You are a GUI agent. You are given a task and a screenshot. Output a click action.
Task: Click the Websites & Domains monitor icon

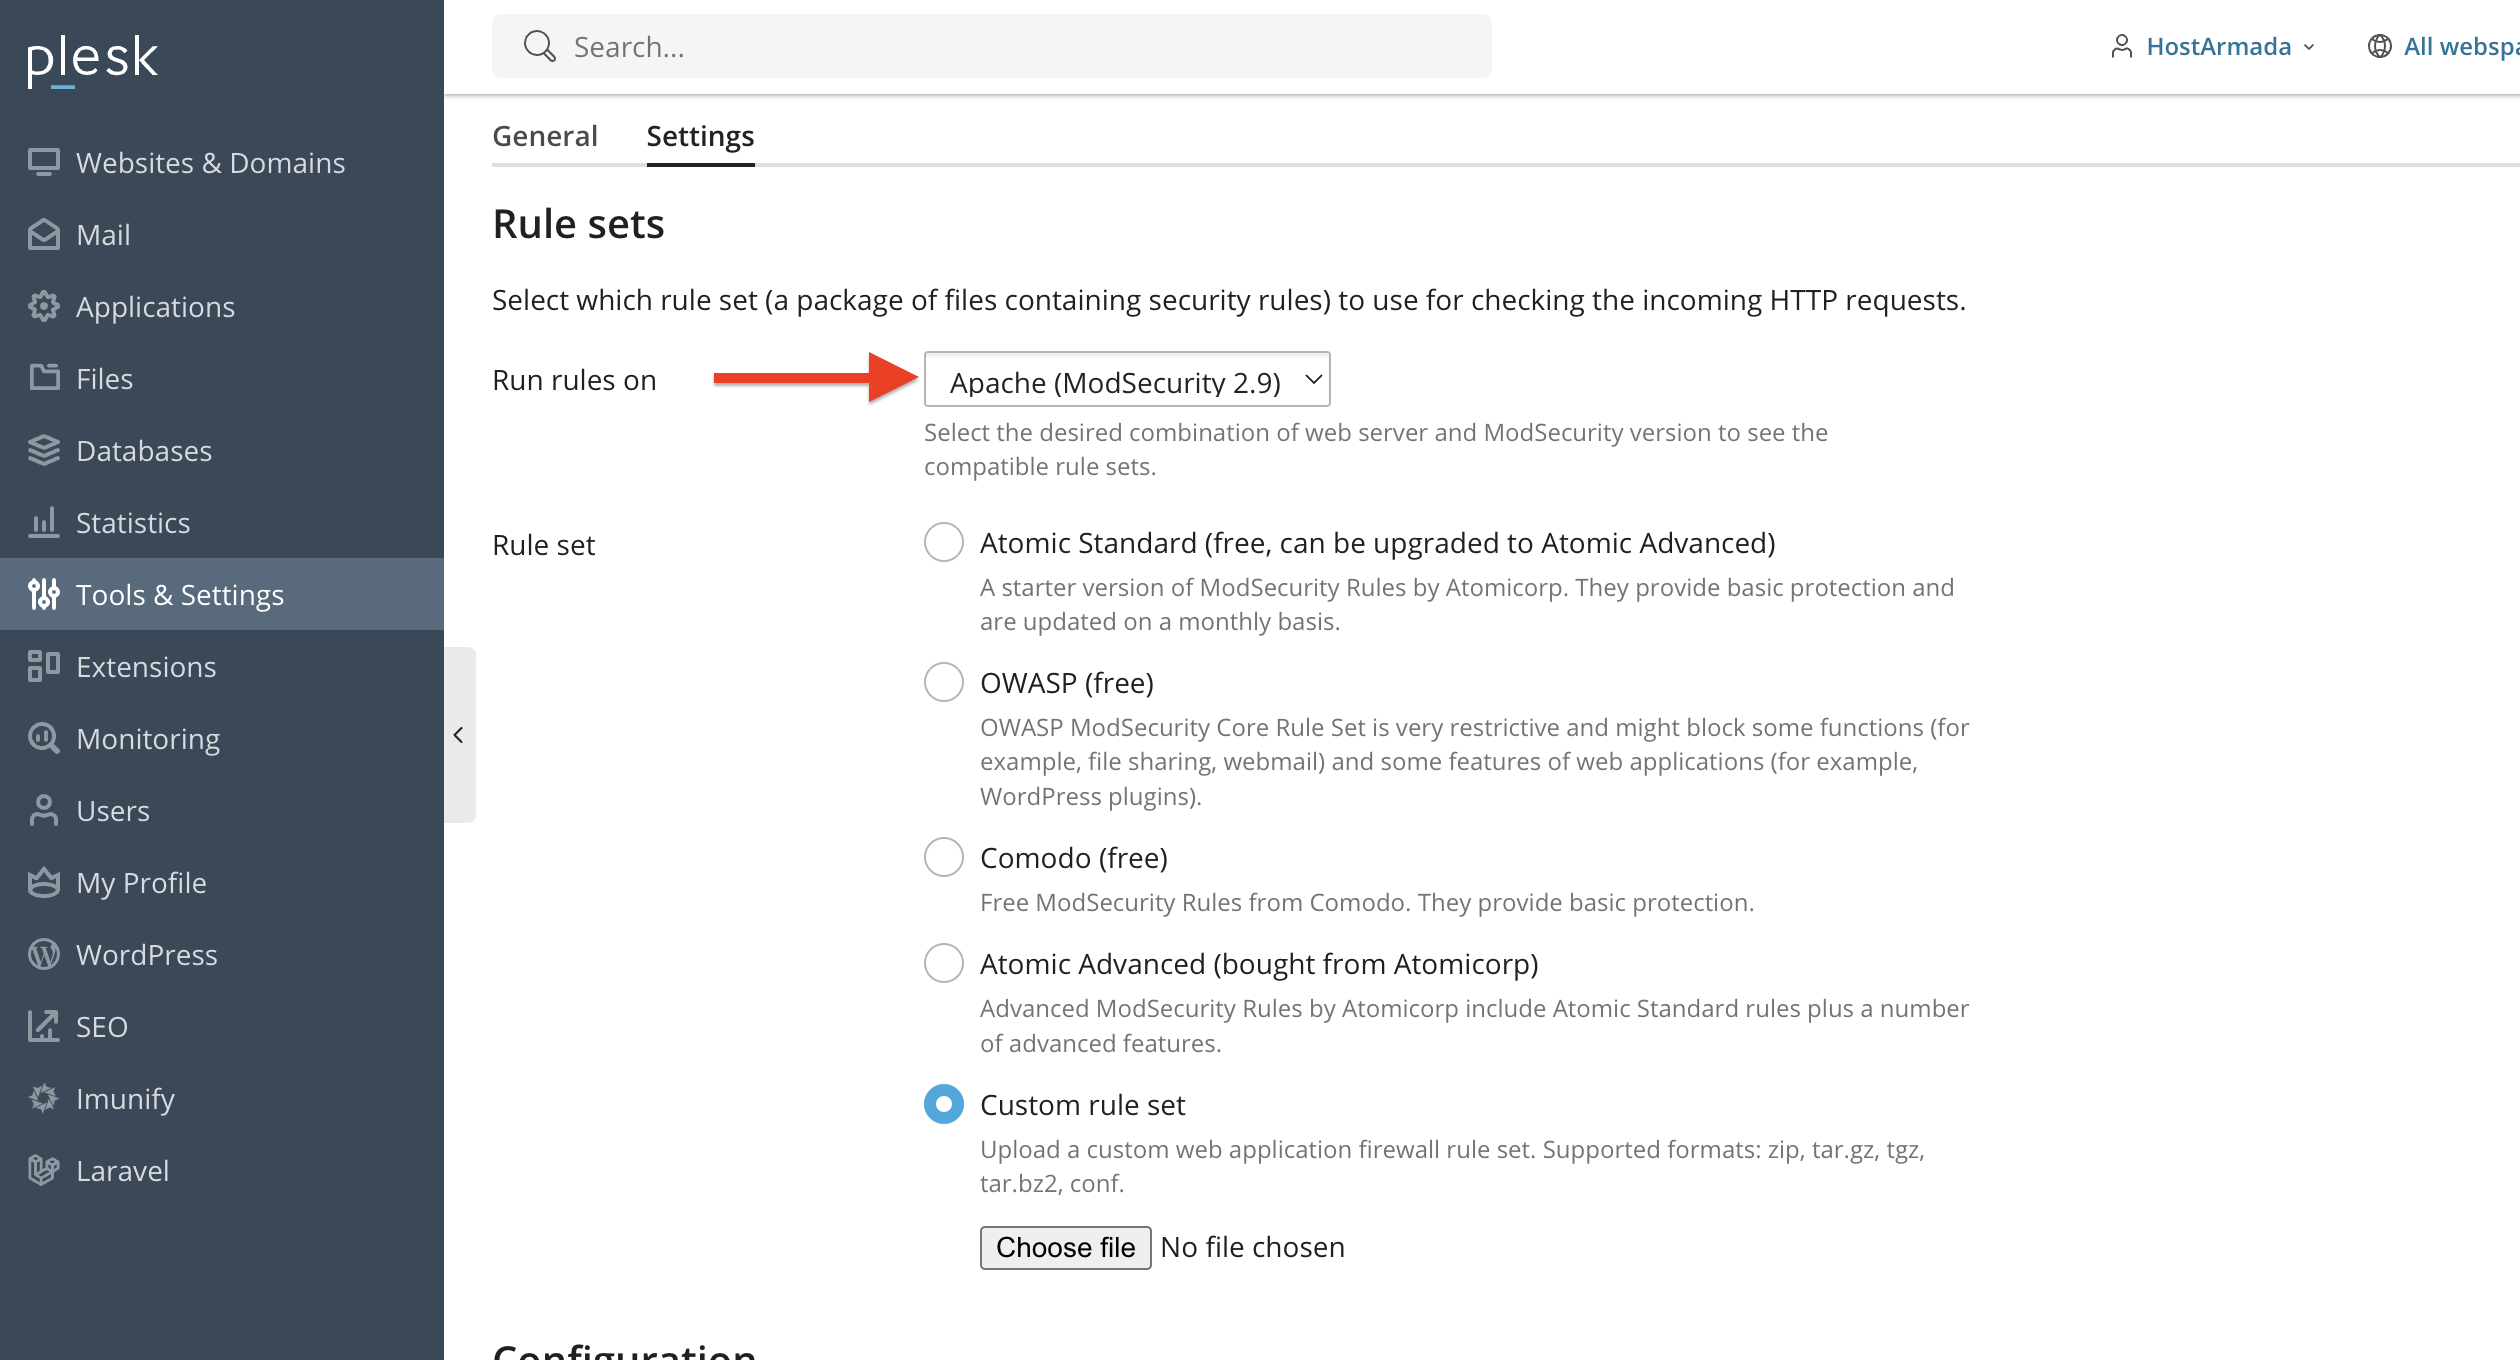tap(43, 162)
